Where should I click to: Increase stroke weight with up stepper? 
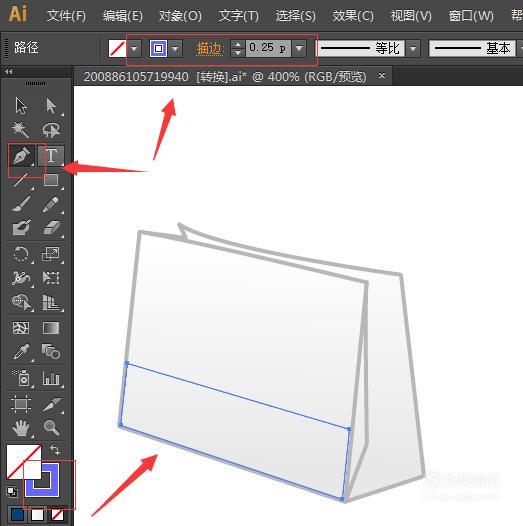point(238,44)
